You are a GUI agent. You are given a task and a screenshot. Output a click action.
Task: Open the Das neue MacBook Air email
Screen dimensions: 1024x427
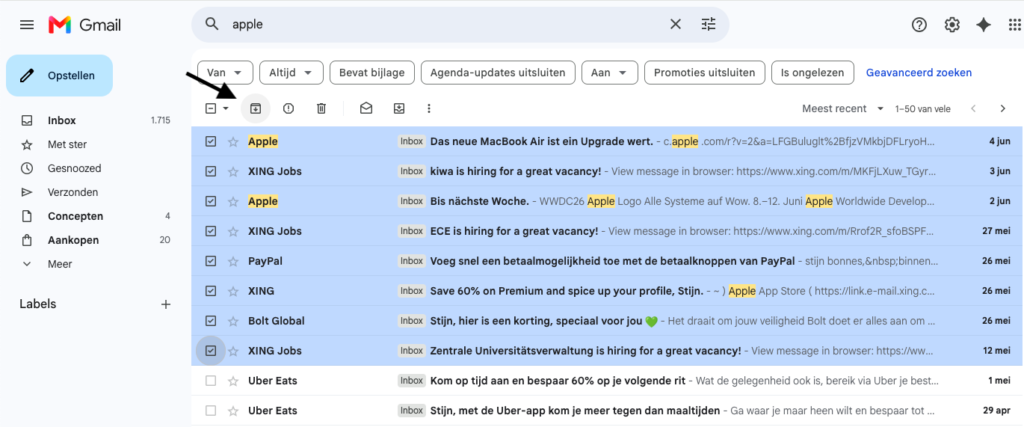(607, 142)
